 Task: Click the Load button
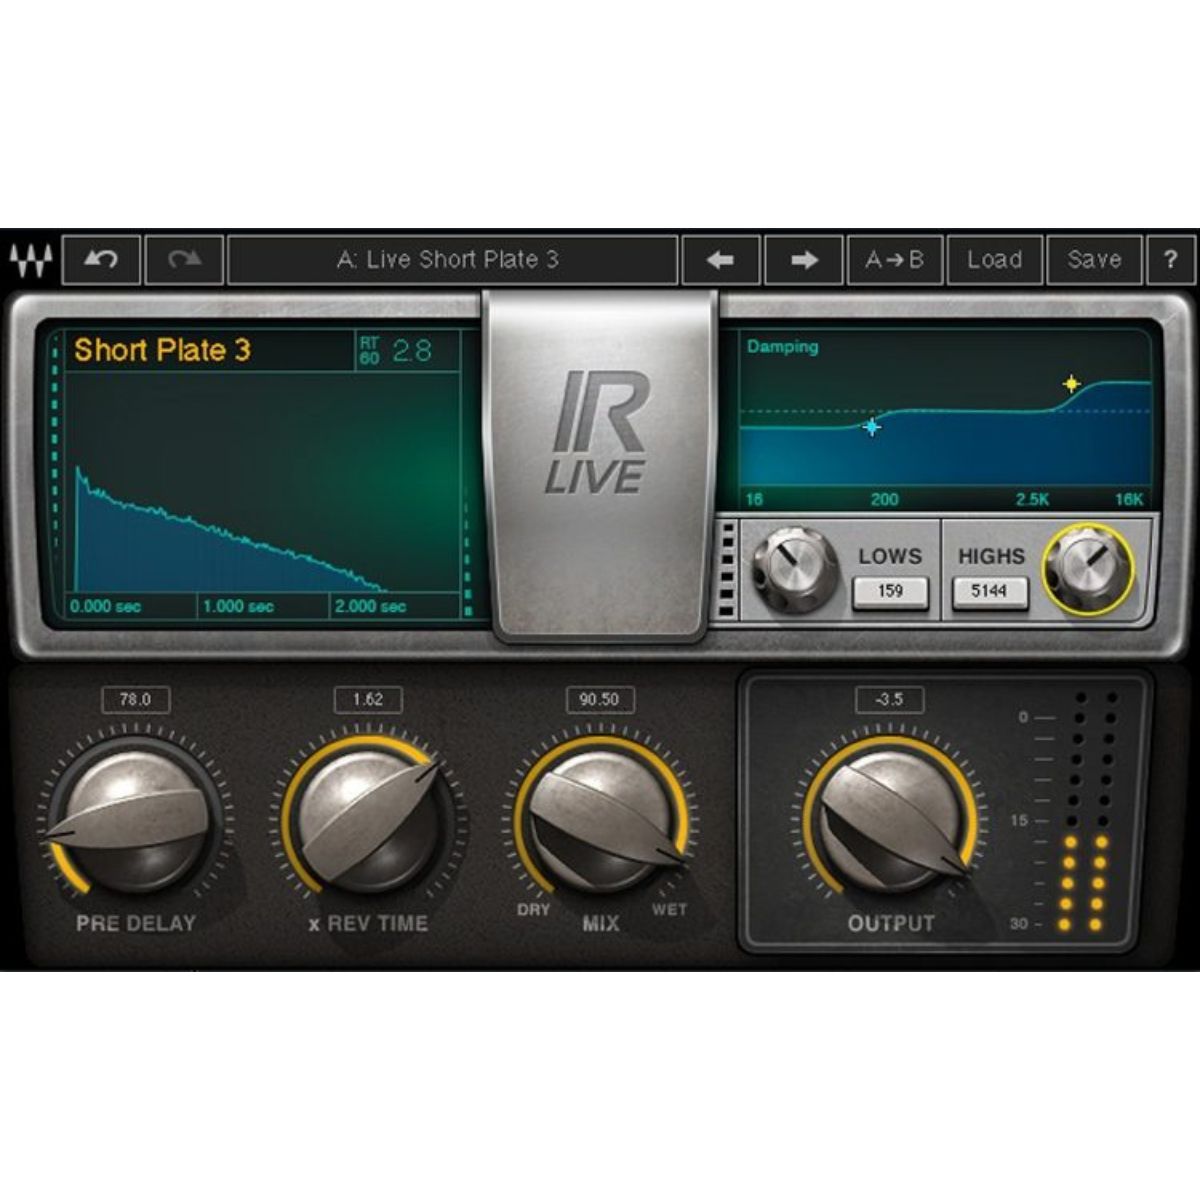(x=994, y=259)
